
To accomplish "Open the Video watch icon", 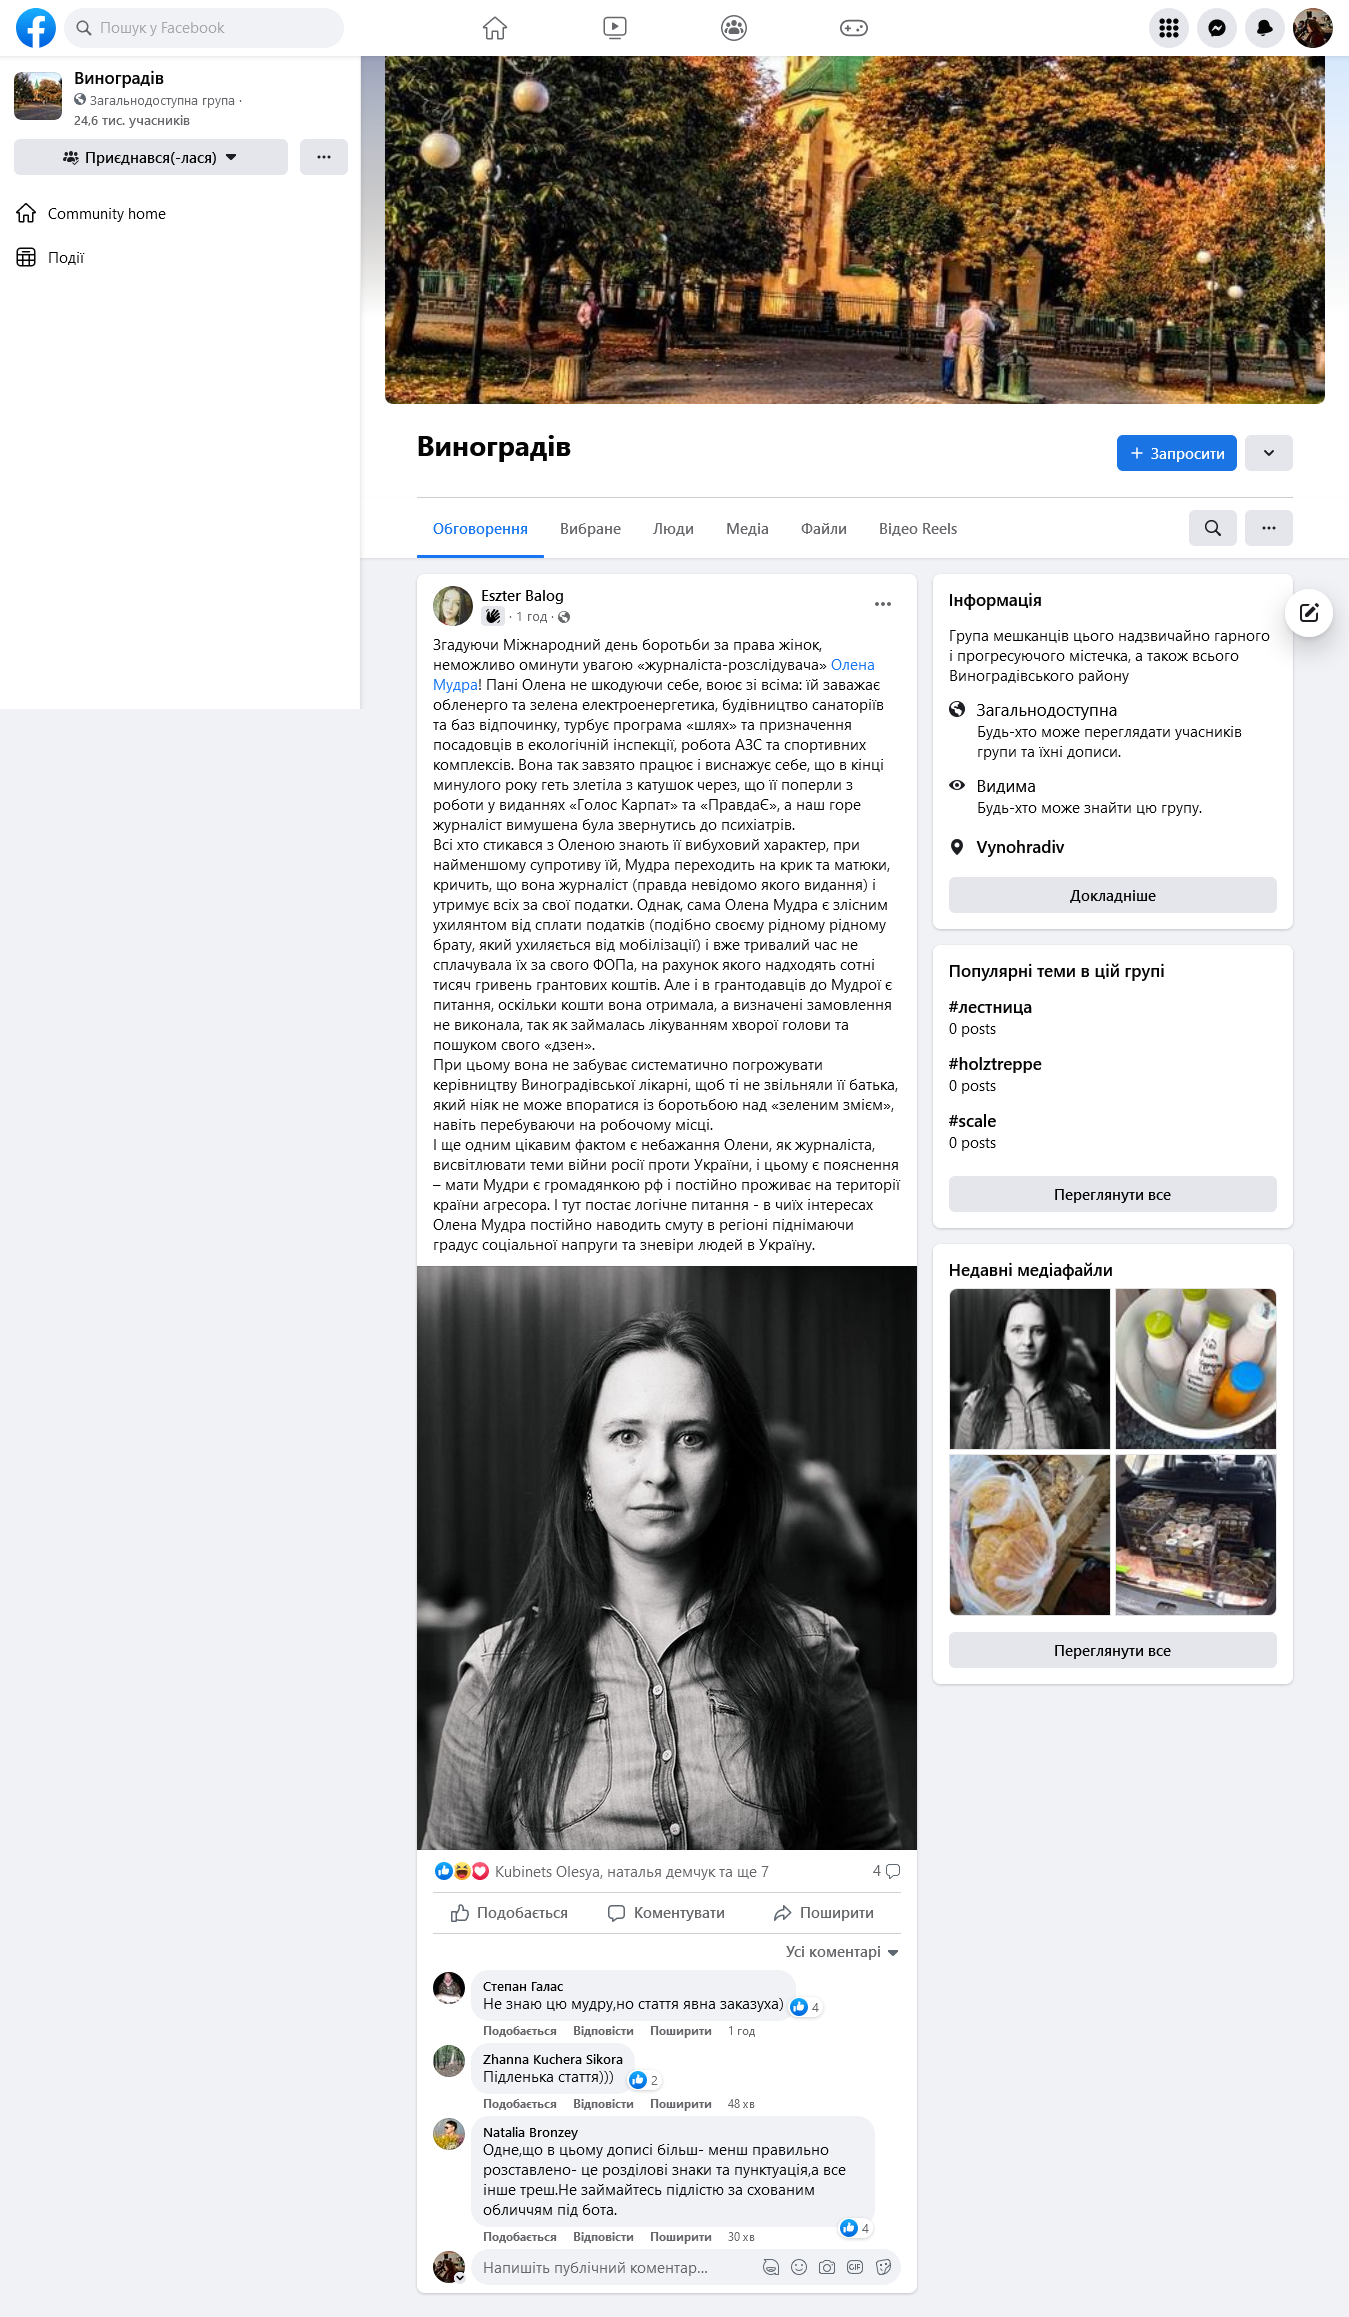I will (615, 28).
